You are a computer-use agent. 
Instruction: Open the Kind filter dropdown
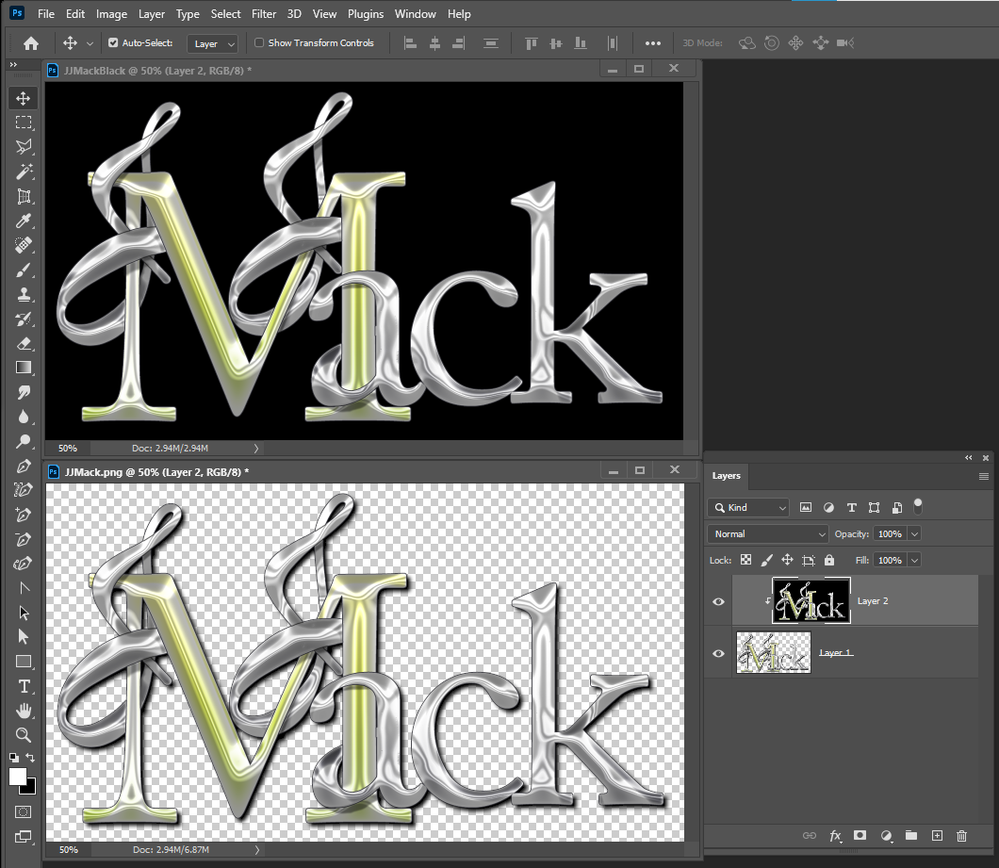(748, 507)
